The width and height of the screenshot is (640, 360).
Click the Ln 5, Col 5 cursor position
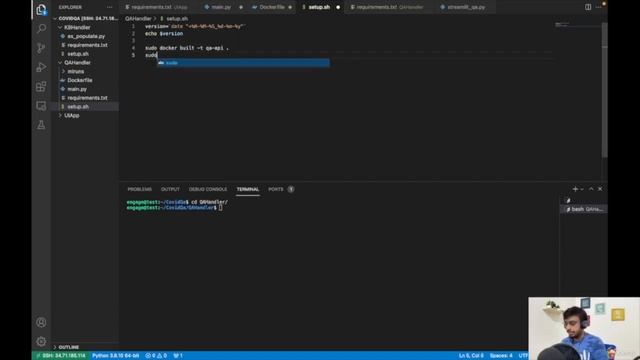point(471,356)
